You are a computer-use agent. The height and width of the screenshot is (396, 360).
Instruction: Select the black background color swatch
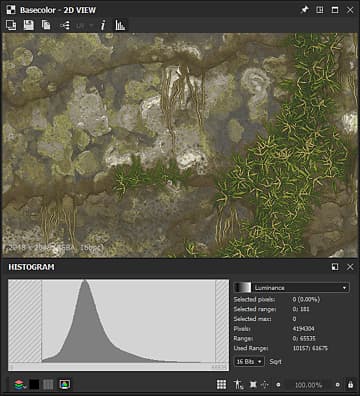point(34,385)
